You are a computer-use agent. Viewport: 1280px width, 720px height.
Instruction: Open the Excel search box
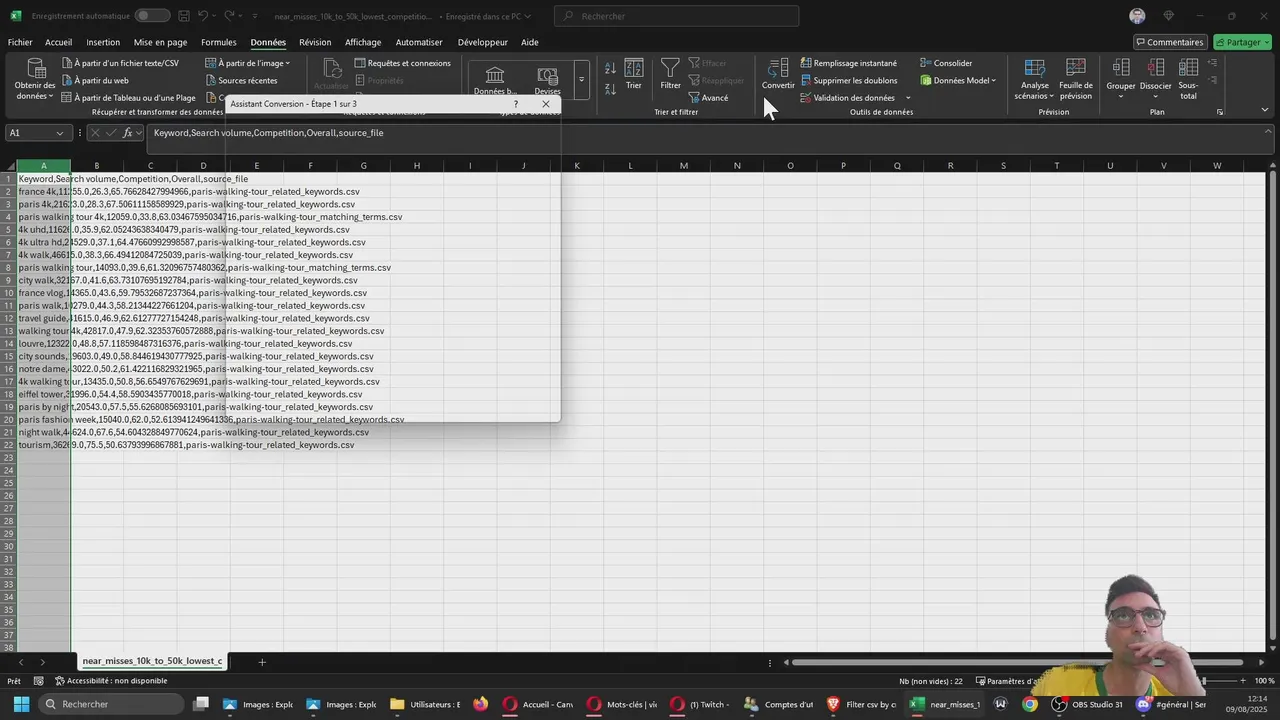pos(676,16)
